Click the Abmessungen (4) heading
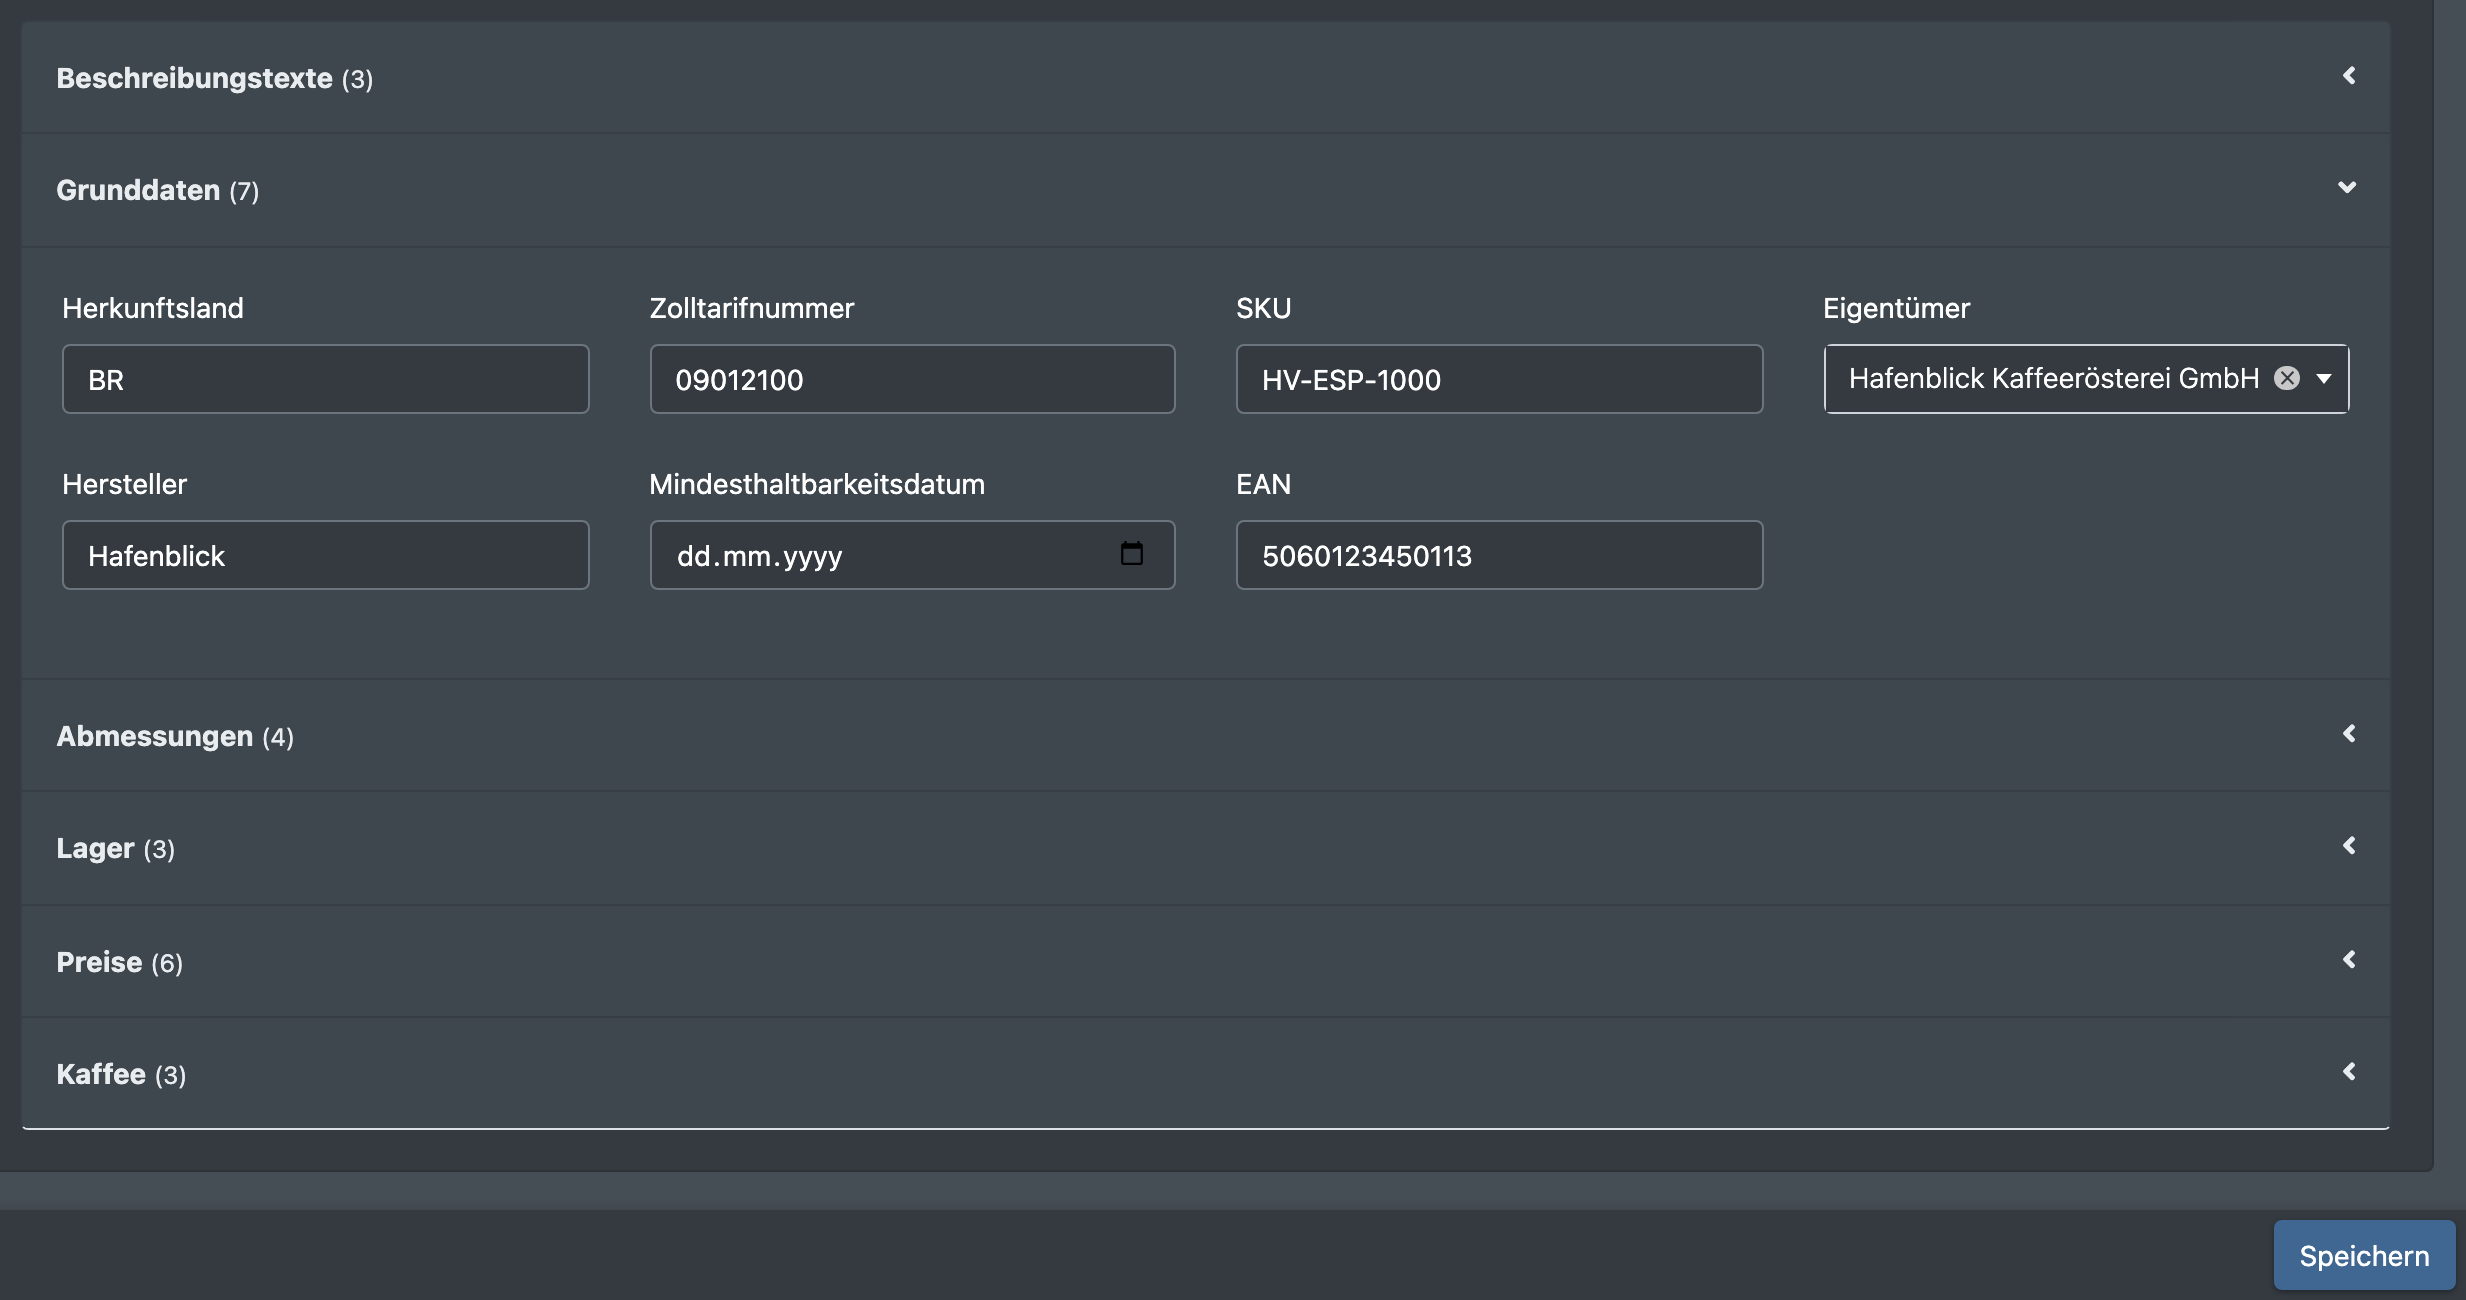2466x1300 pixels. point(175,736)
